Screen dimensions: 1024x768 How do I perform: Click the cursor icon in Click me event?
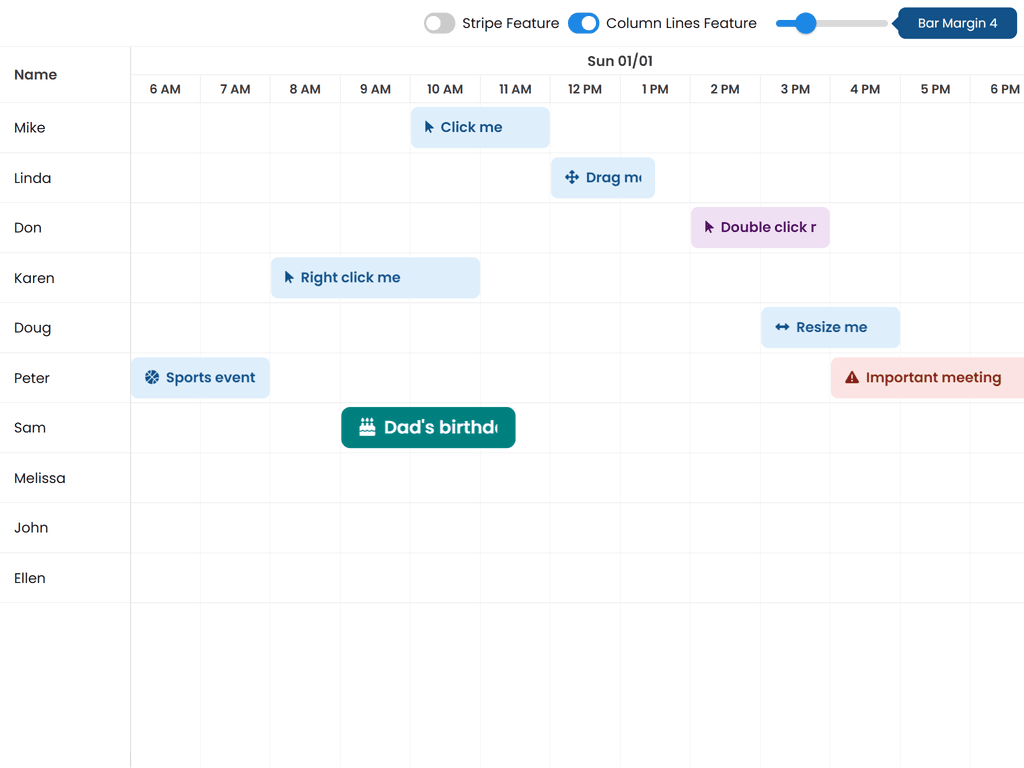(x=429, y=127)
